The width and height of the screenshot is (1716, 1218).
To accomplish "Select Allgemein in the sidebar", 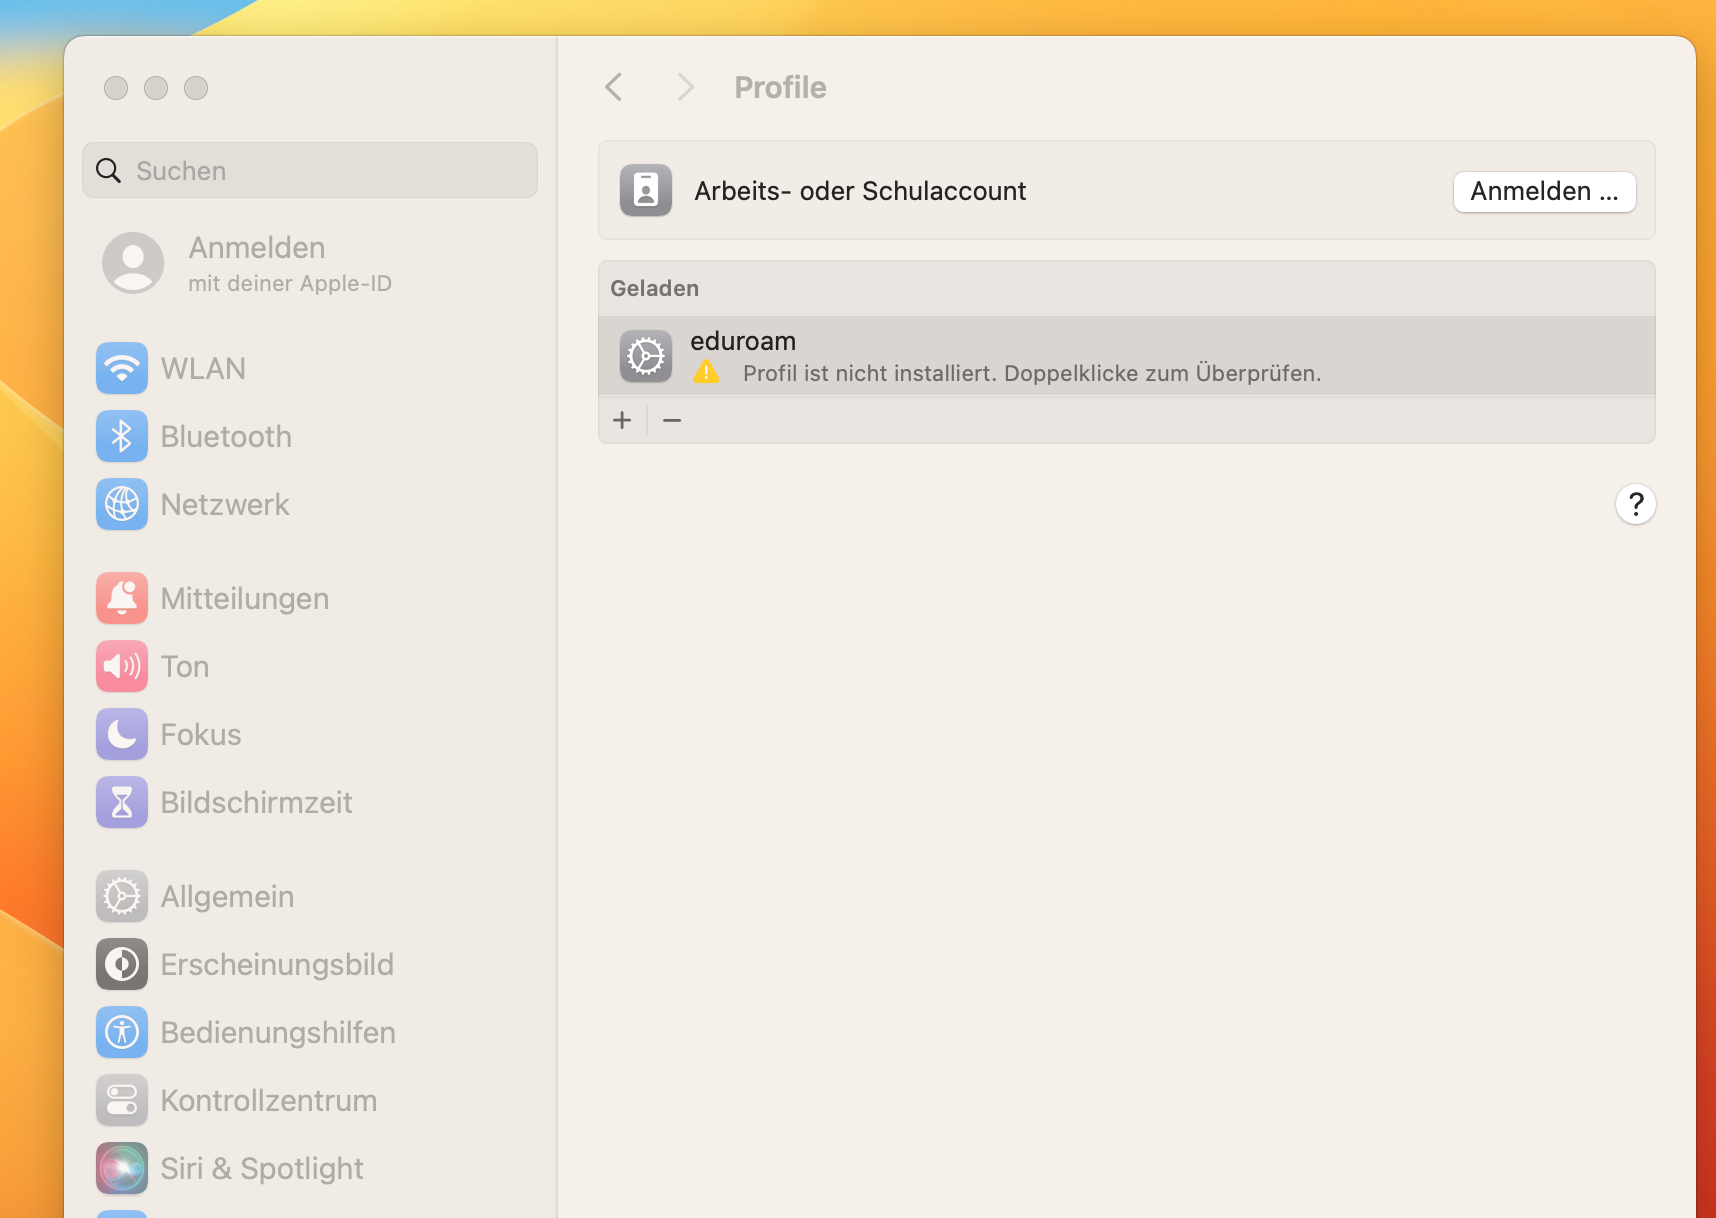I will click(227, 896).
